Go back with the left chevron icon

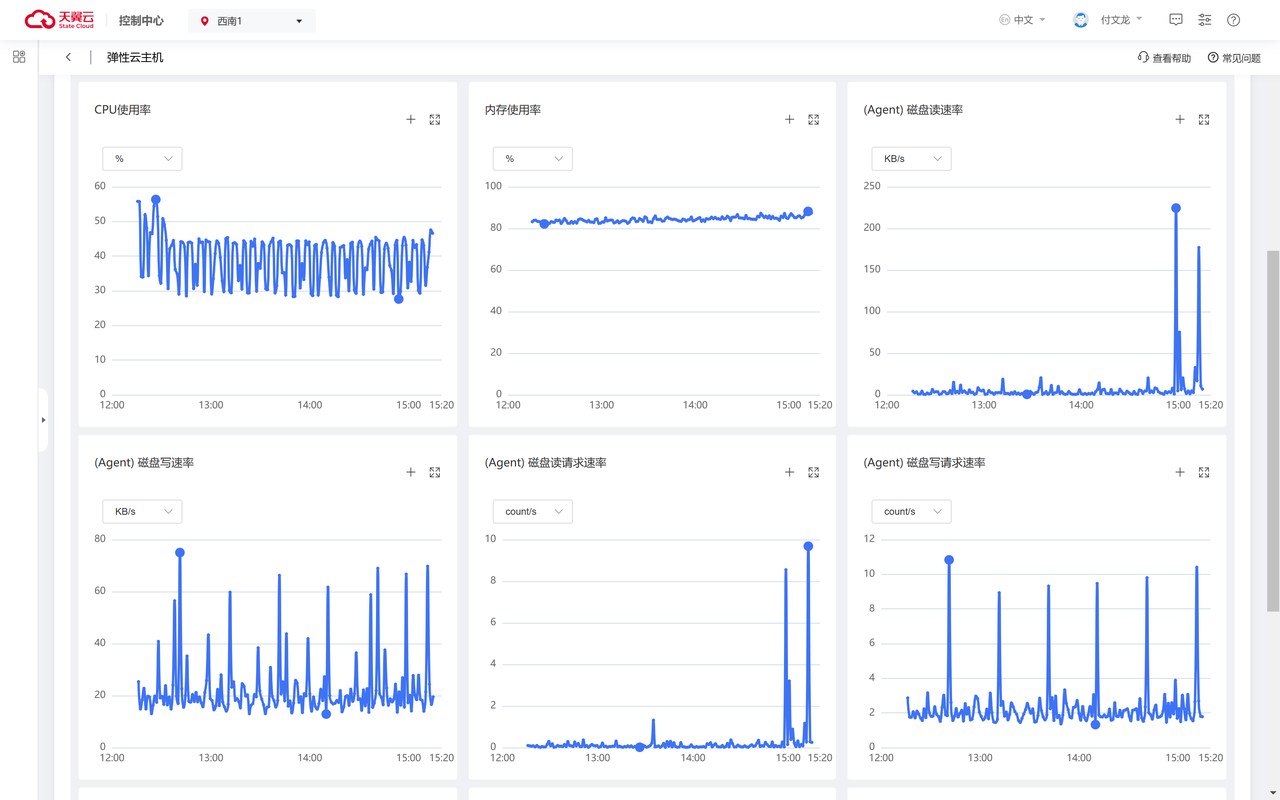tap(68, 57)
